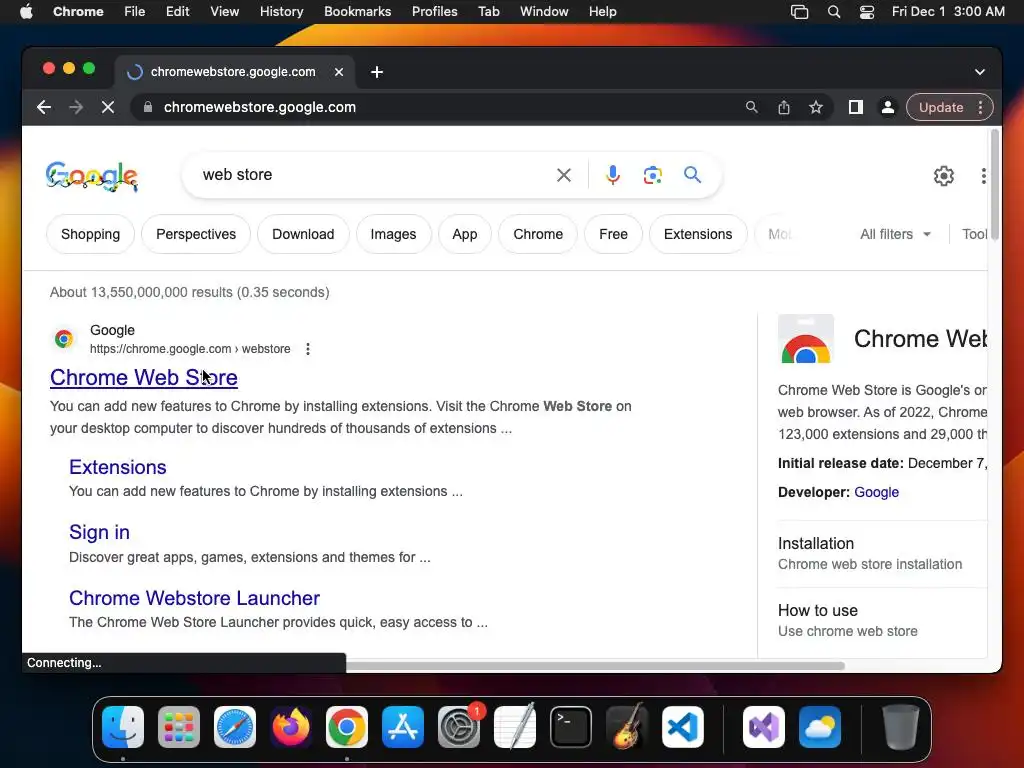Open Launchpad from the Dock
Image resolution: width=1024 pixels, height=768 pixels.
[x=179, y=727]
